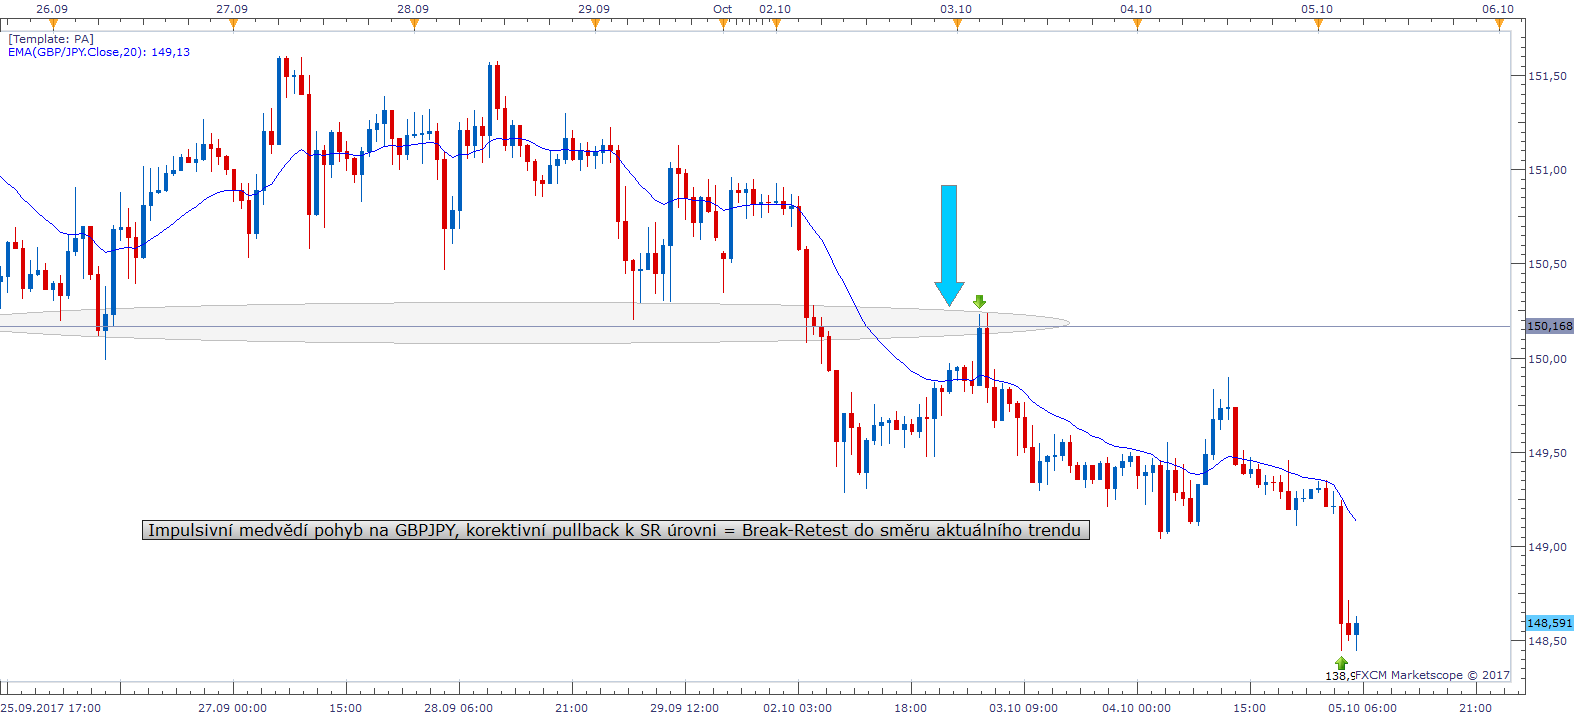Select the green arrow marker above the retest candle
1583x720 pixels.
979,301
